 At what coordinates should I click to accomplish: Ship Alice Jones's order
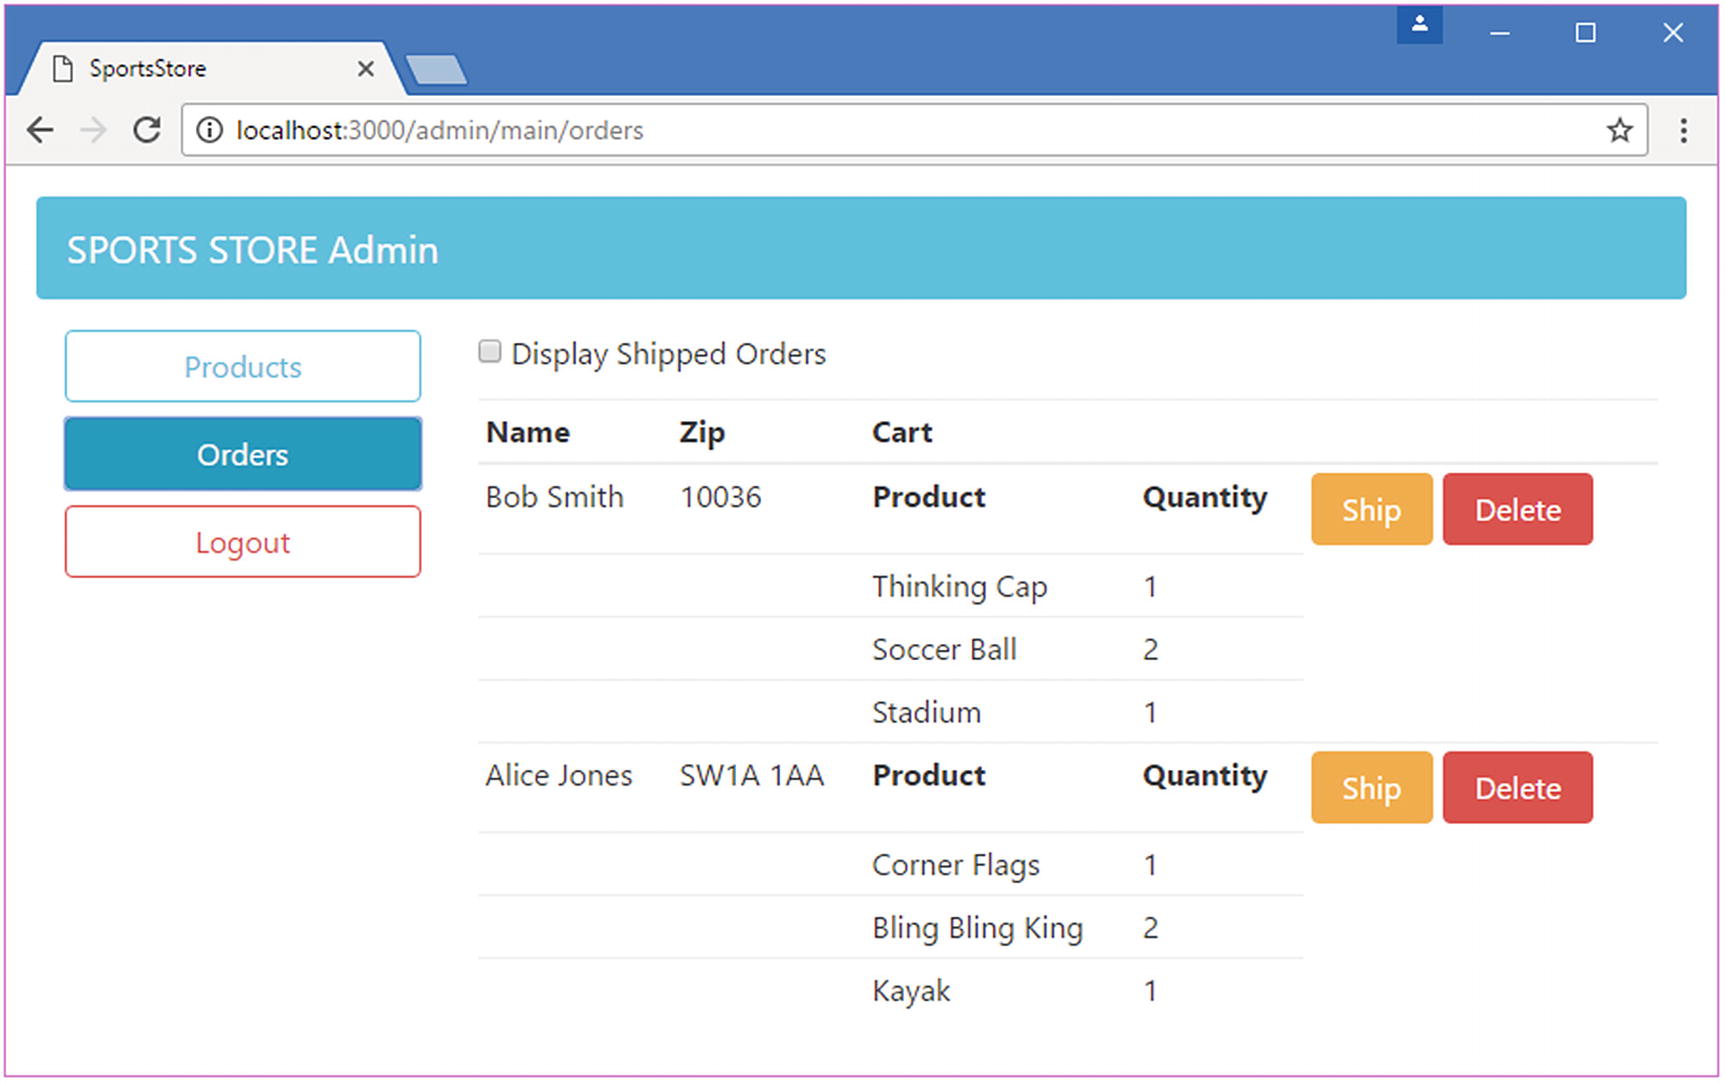[1371, 788]
